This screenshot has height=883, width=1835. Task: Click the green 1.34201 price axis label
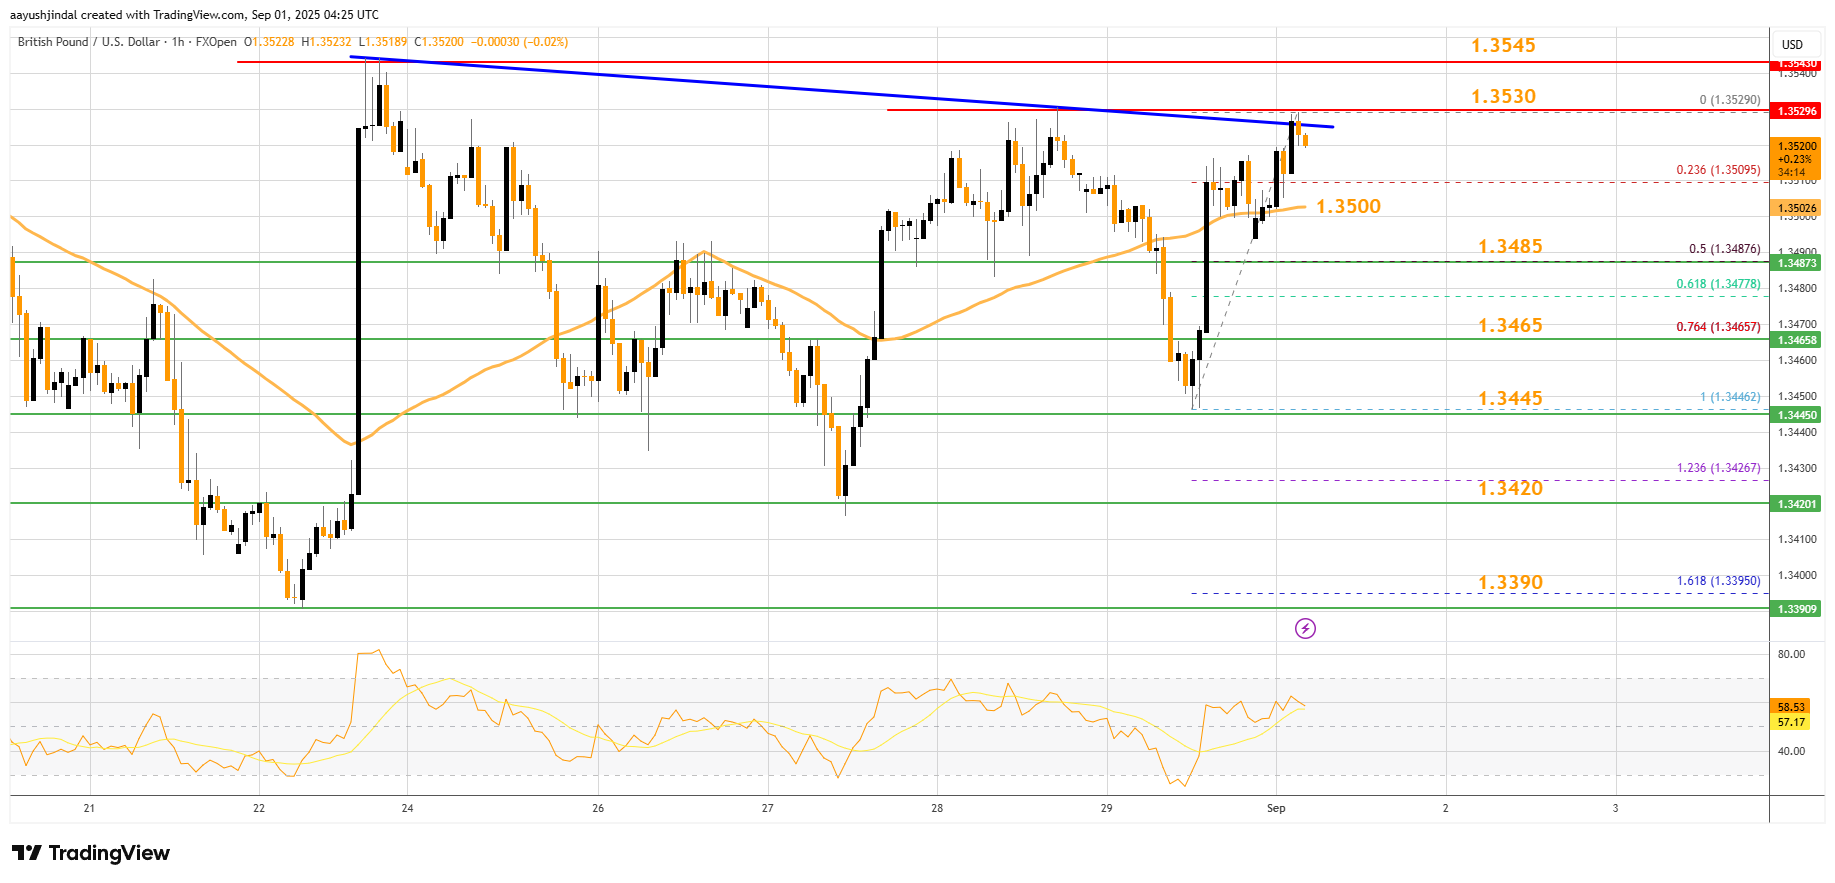tap(1796, 504)
